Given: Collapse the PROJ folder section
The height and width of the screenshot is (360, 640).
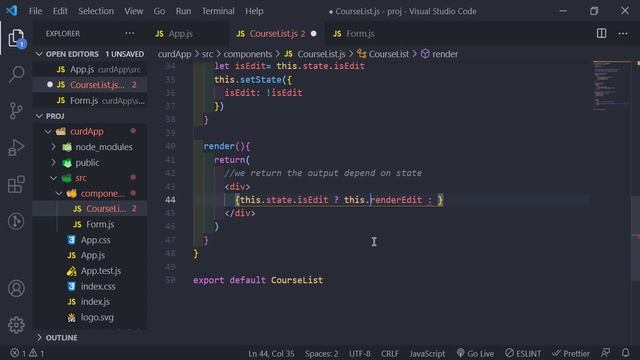Looking at the screenshot, I should click(90, 116).
